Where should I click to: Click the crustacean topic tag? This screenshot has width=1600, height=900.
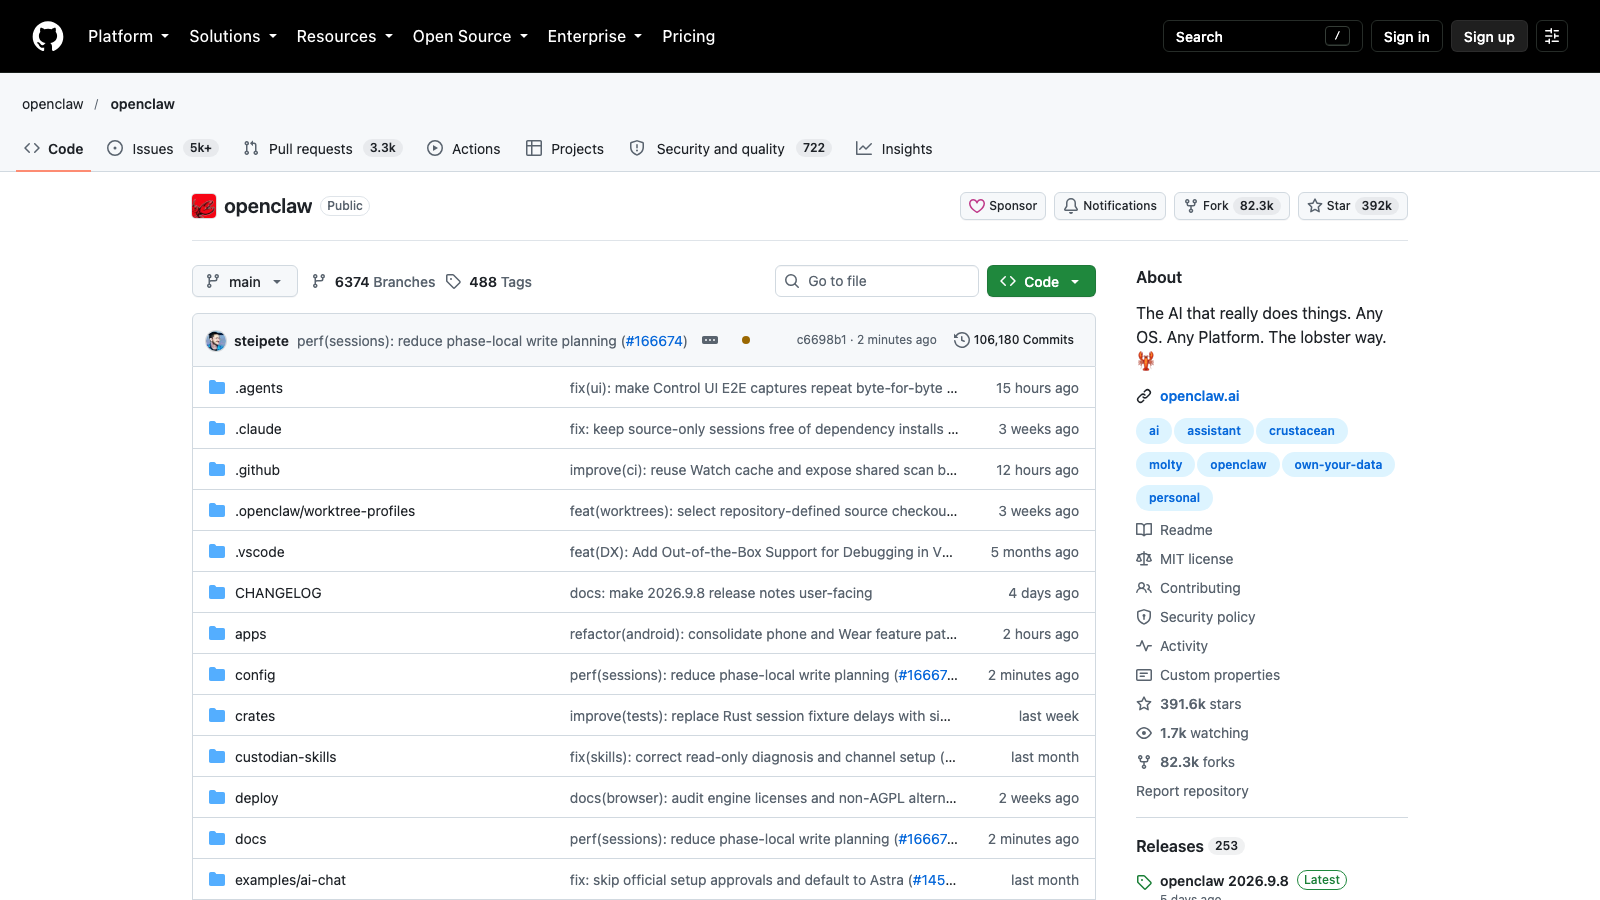(x=1301, y=431)
